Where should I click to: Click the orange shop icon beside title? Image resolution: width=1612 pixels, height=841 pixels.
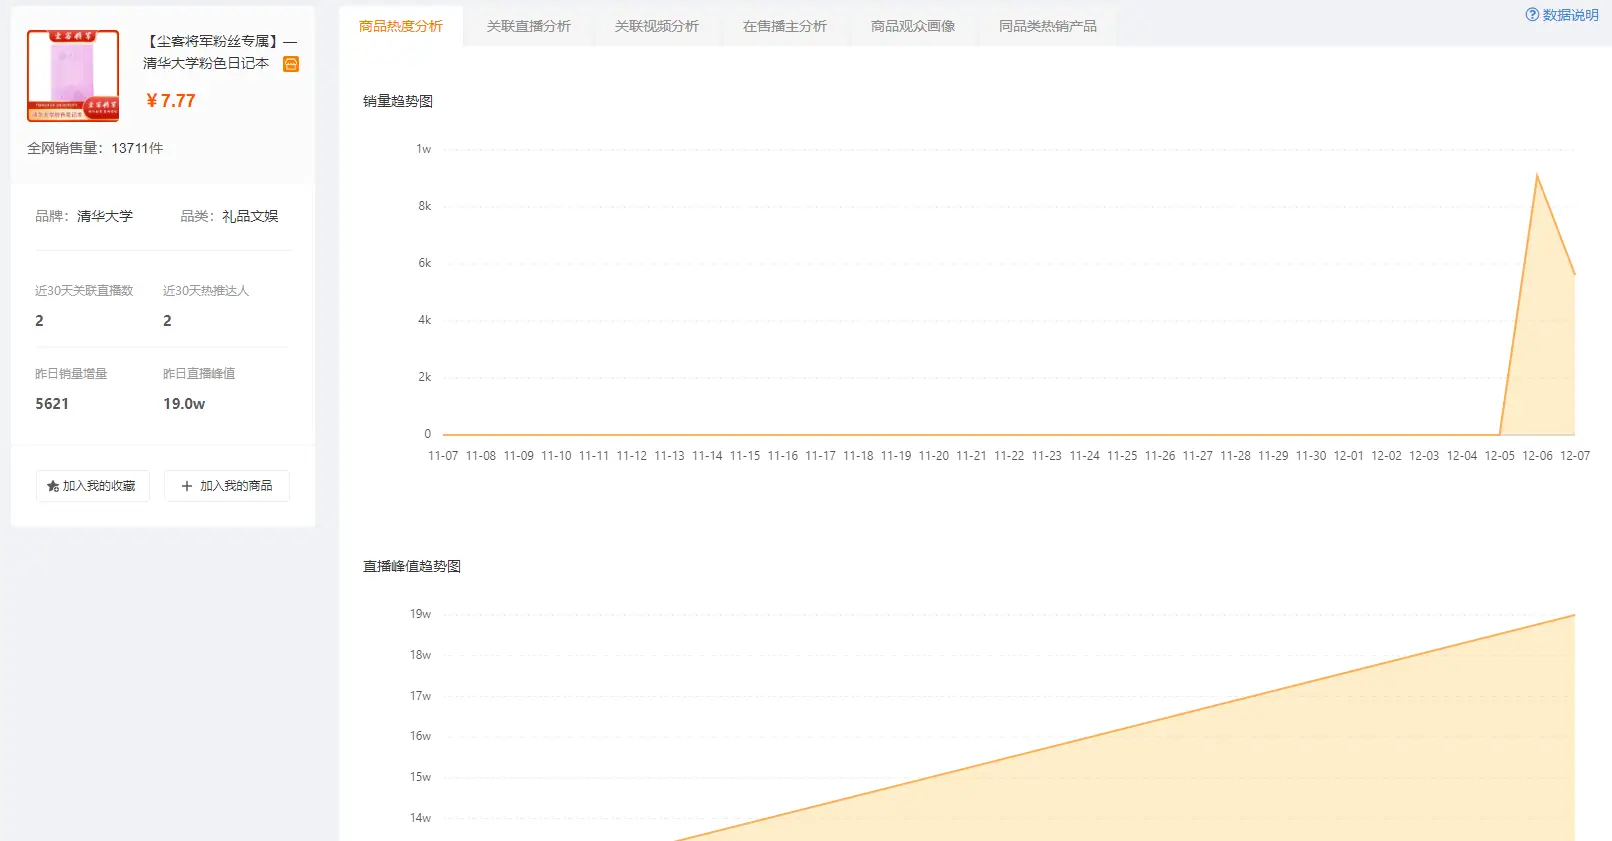291,64
